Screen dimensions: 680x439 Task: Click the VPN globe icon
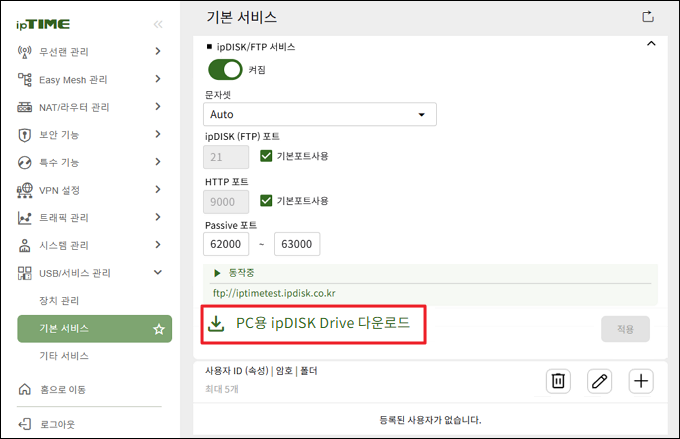click(x=24, y=190)
